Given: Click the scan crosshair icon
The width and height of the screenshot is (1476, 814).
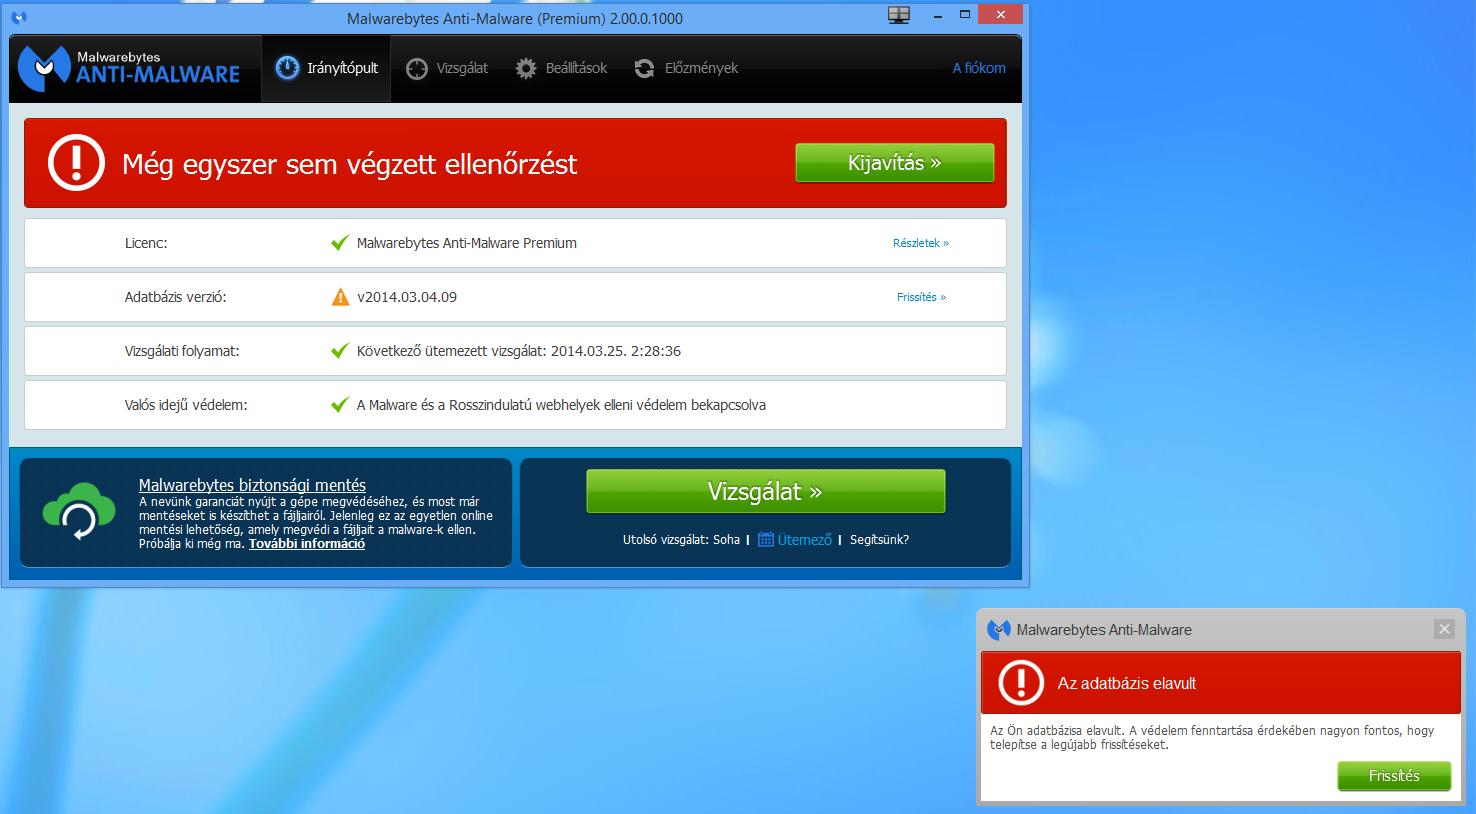Looking at the screenshot, I should click(417, 68).
